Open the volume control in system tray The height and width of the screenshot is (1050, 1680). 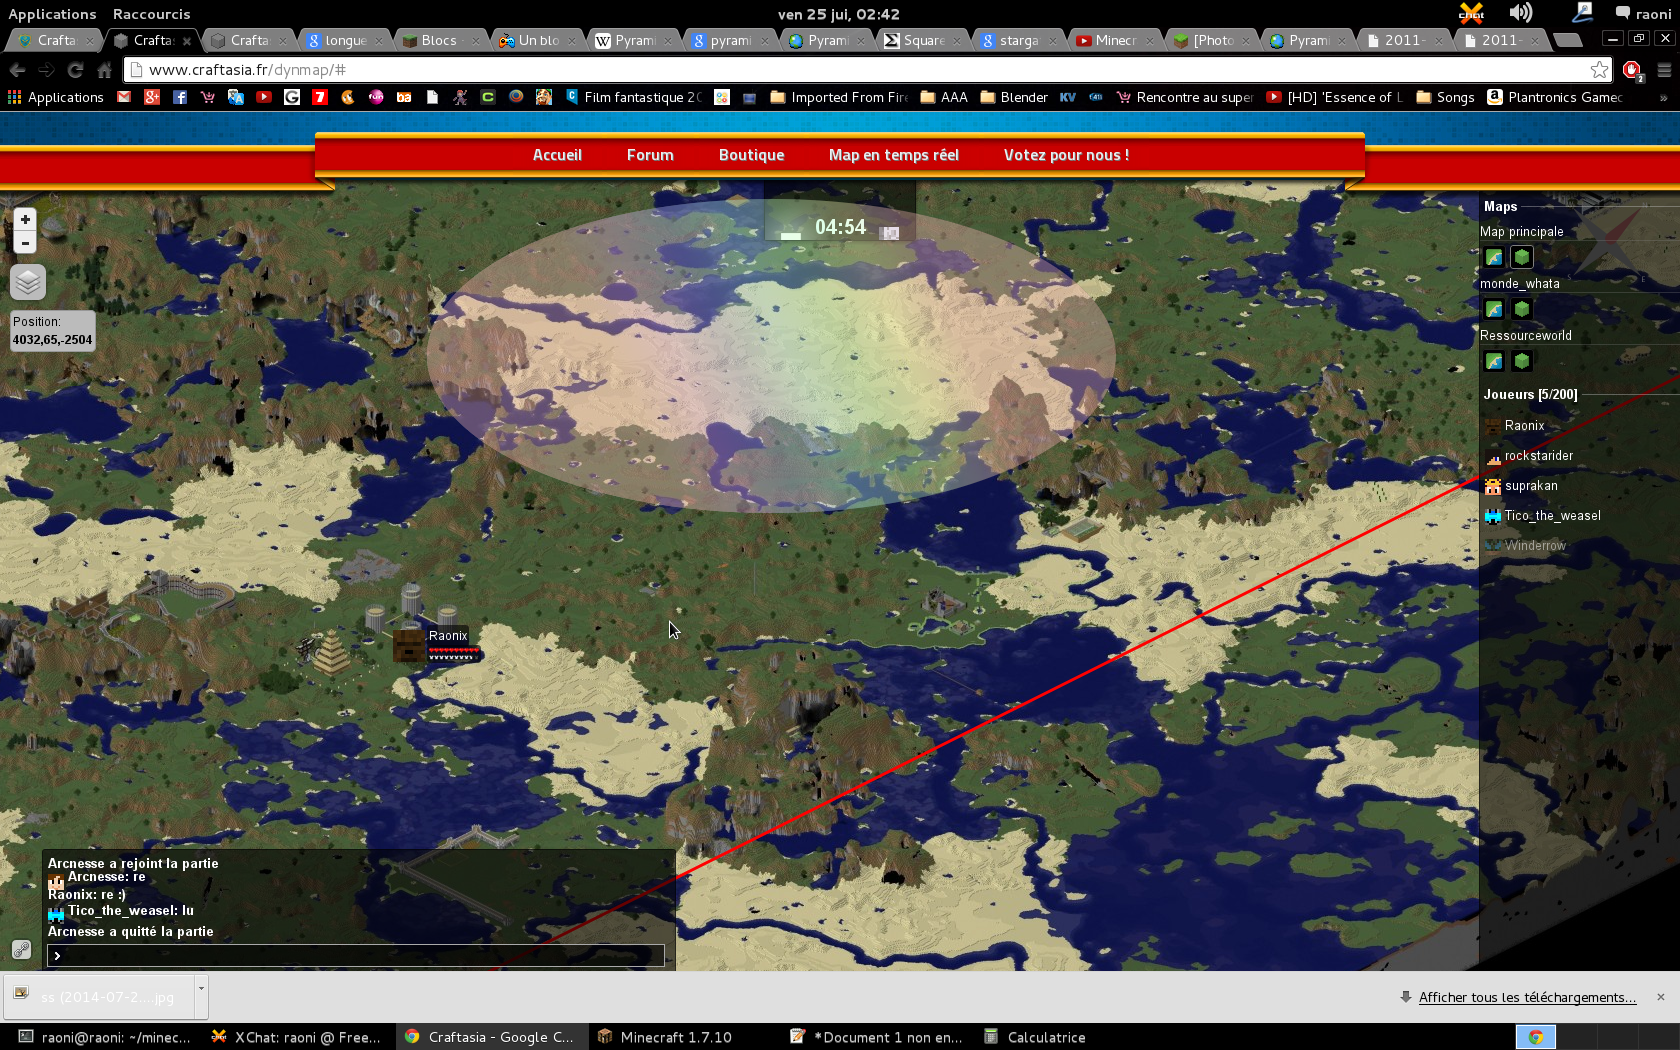[x=1521, y=12]
